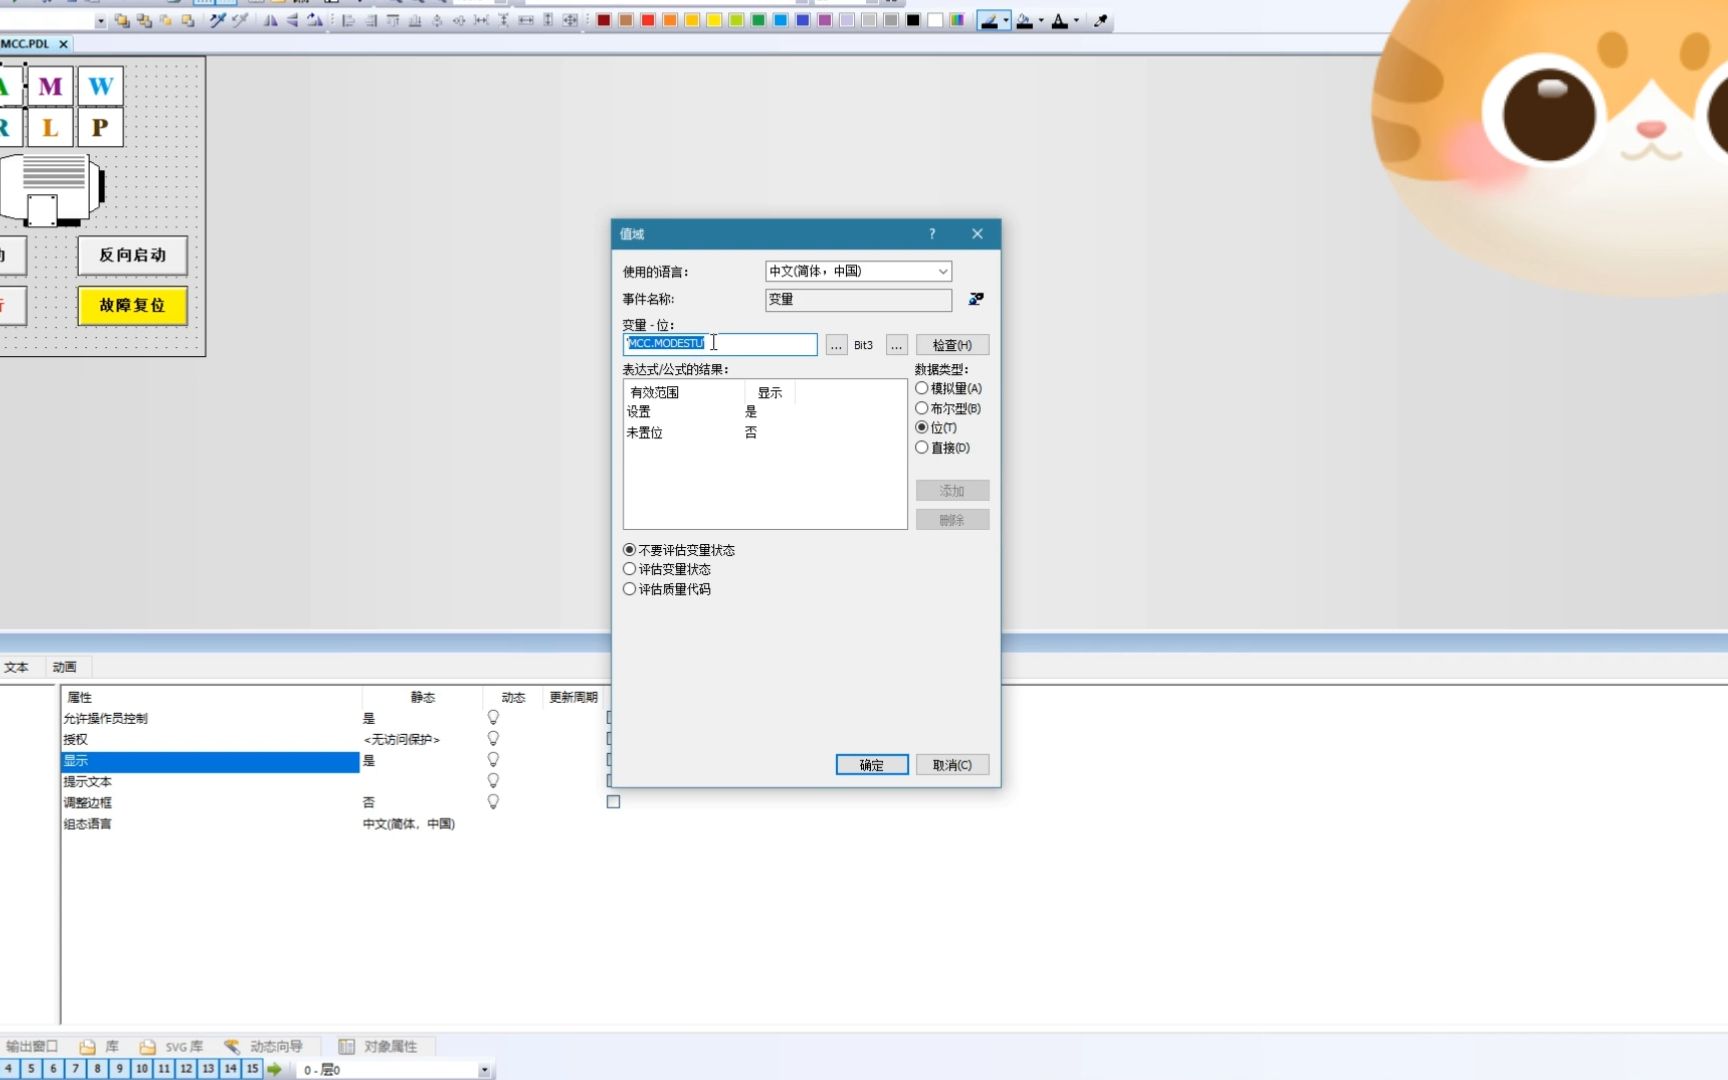Image resolution: width=1728 pixels, height=1080 pixels.
Task: Click the 检查(H) button
Action: tap(951, 344)
